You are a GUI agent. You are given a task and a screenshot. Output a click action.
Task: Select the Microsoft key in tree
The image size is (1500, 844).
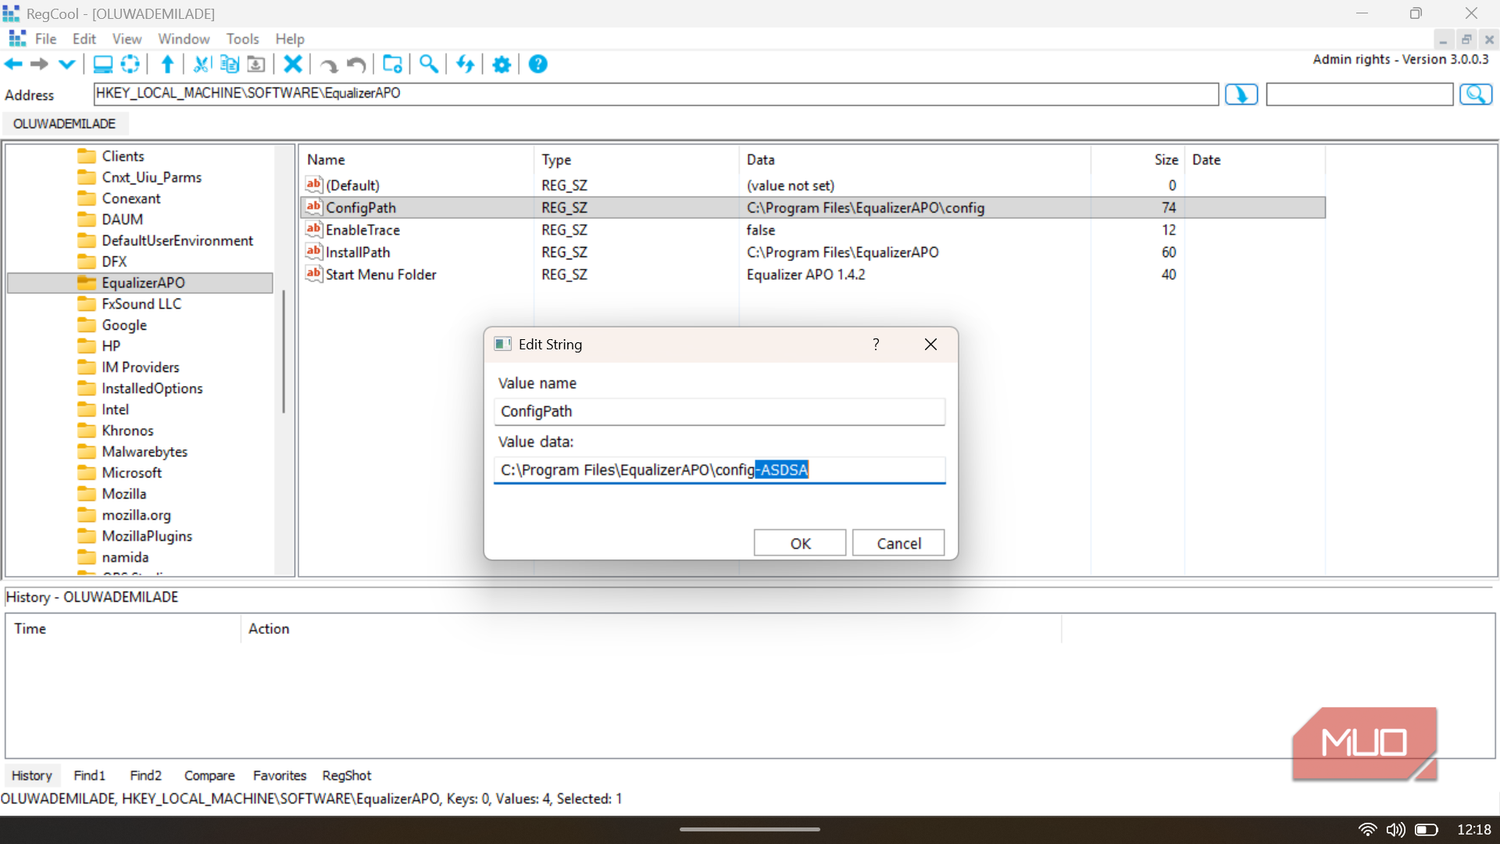[131, 473]
